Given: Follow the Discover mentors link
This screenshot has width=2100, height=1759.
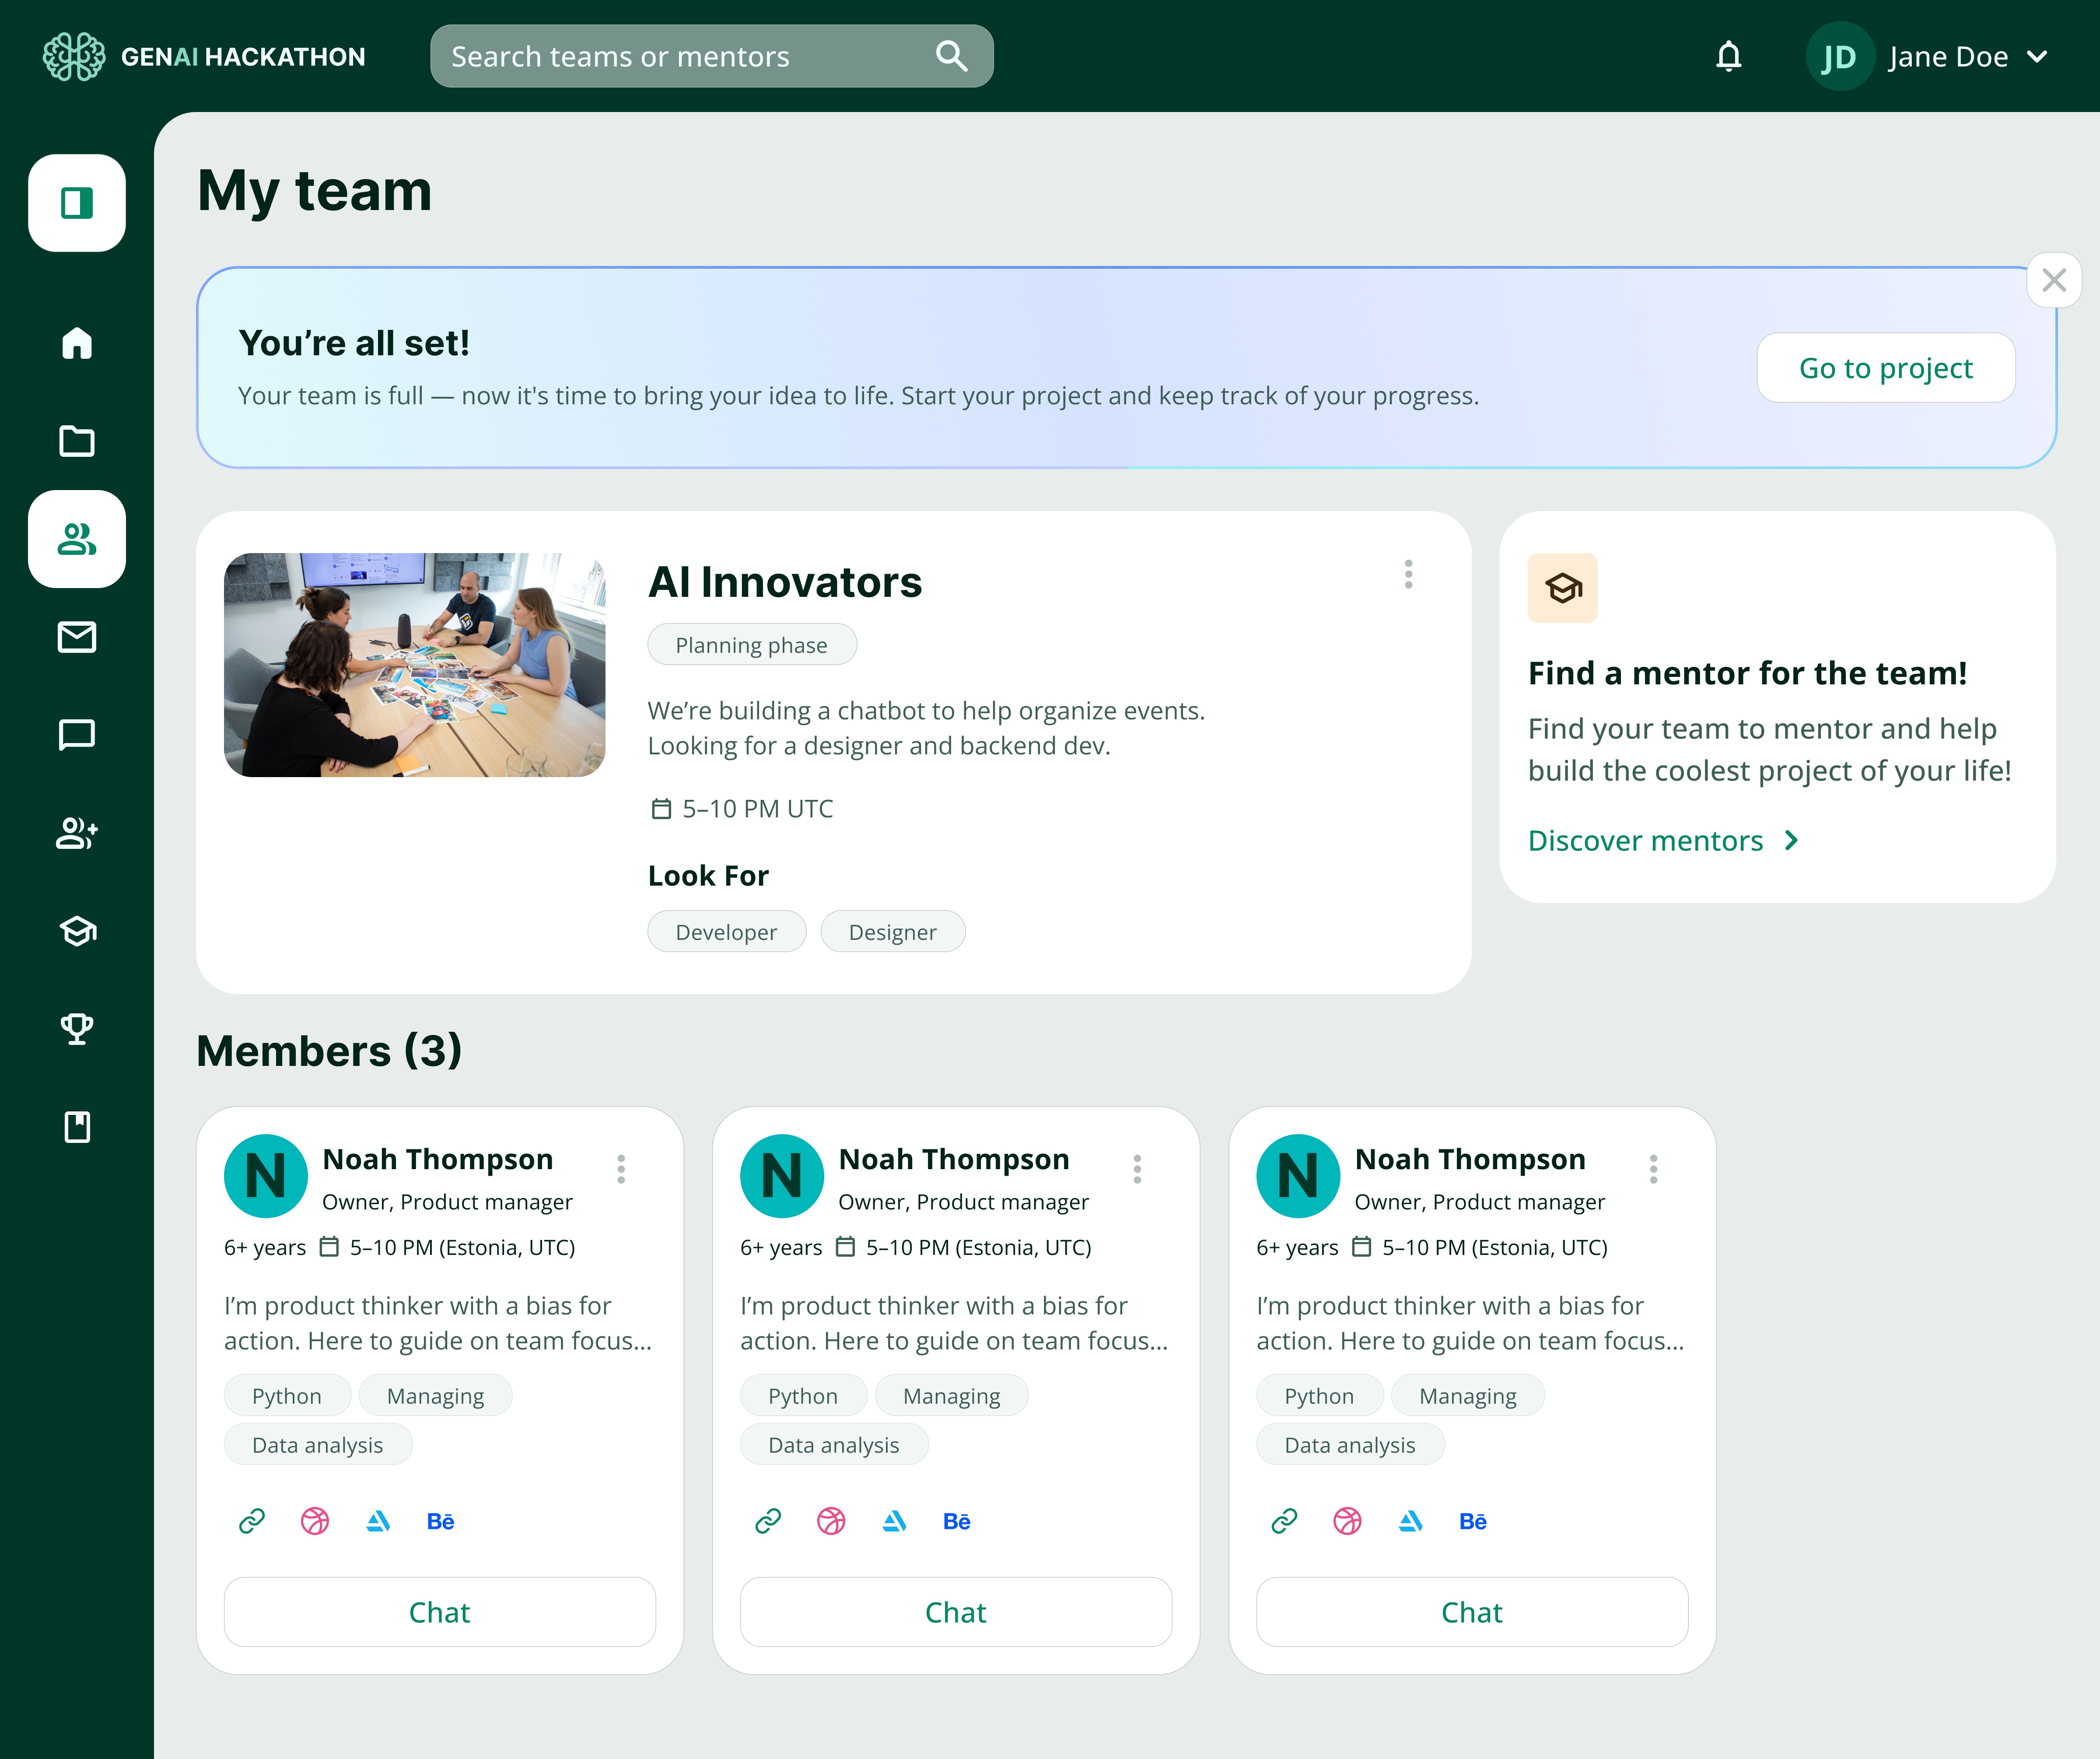Looking at the screenshot, I should (x=1664, y=841).
